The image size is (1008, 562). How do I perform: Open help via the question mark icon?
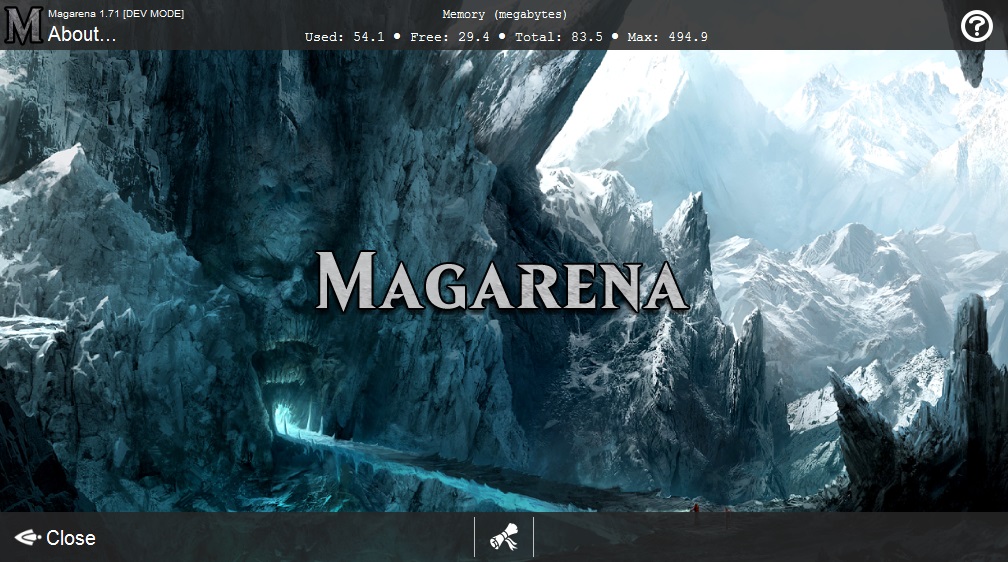976,26
